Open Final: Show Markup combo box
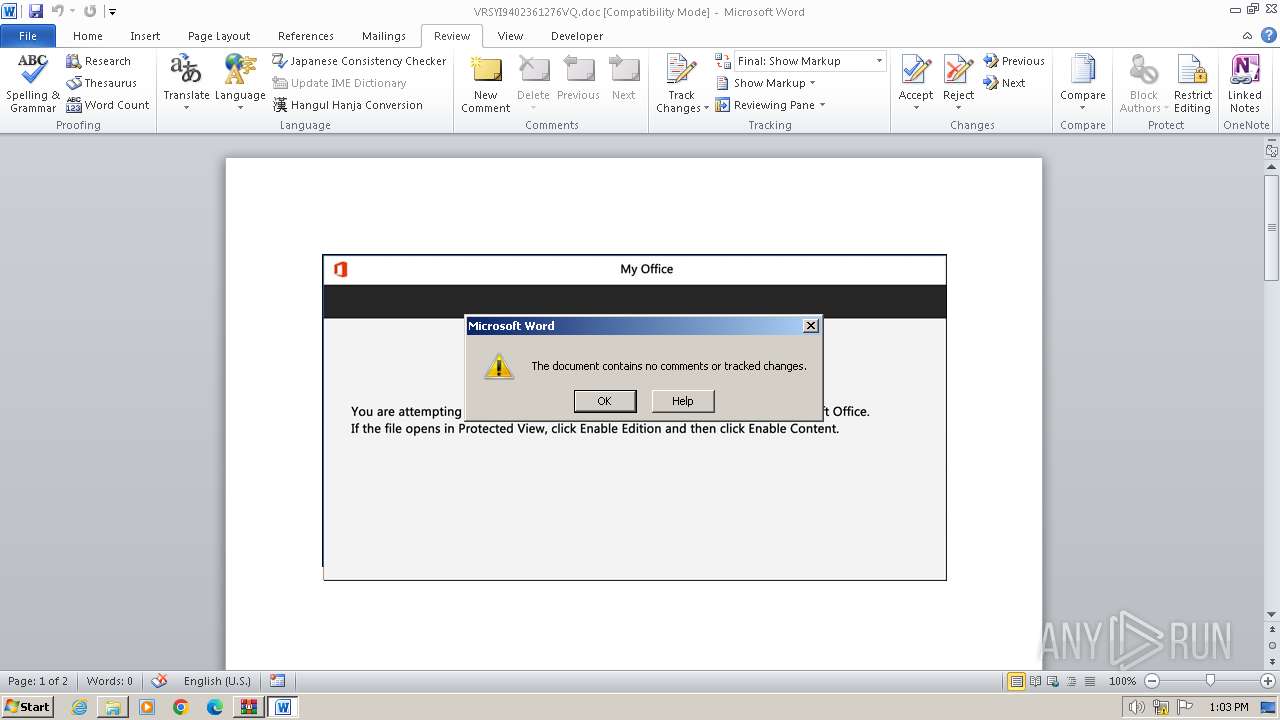1280x720 pixels. (x=810, y=61)
